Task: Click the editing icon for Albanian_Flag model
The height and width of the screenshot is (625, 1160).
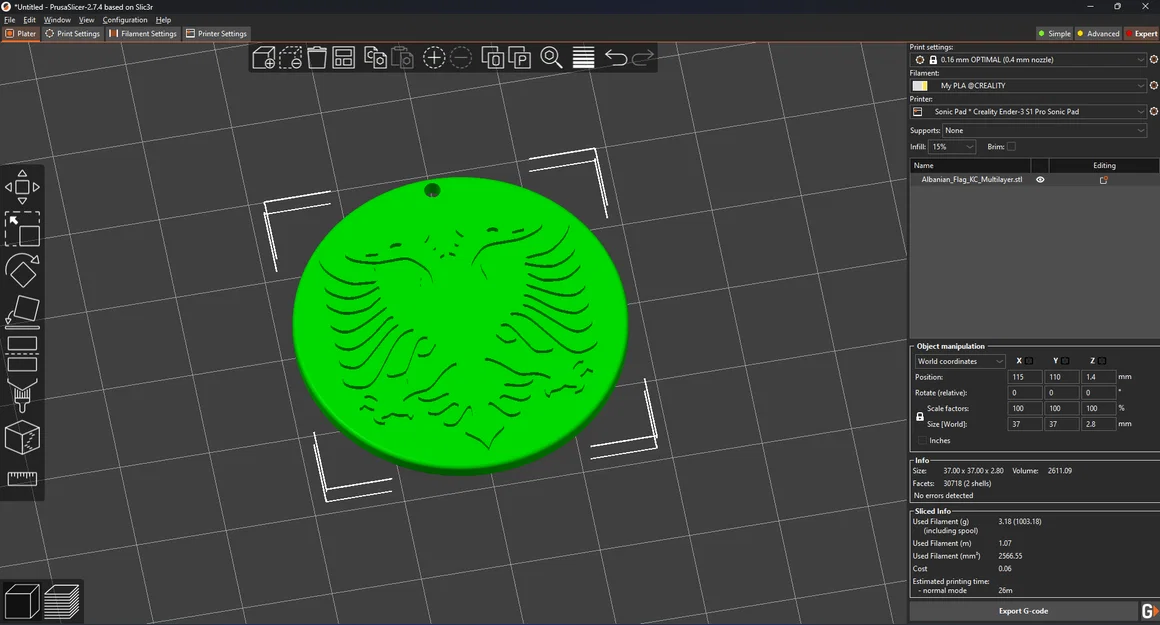Action: (1103, 180)
